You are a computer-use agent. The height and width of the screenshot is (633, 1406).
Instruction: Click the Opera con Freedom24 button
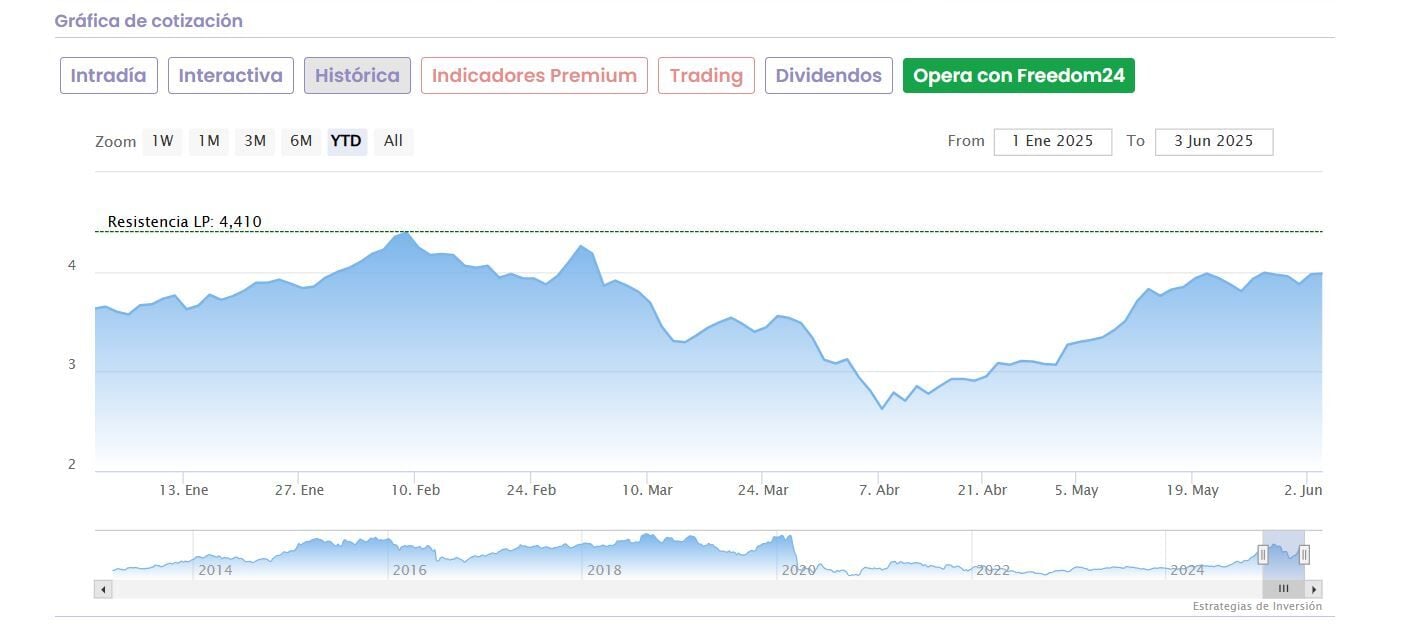[1018, 76]
